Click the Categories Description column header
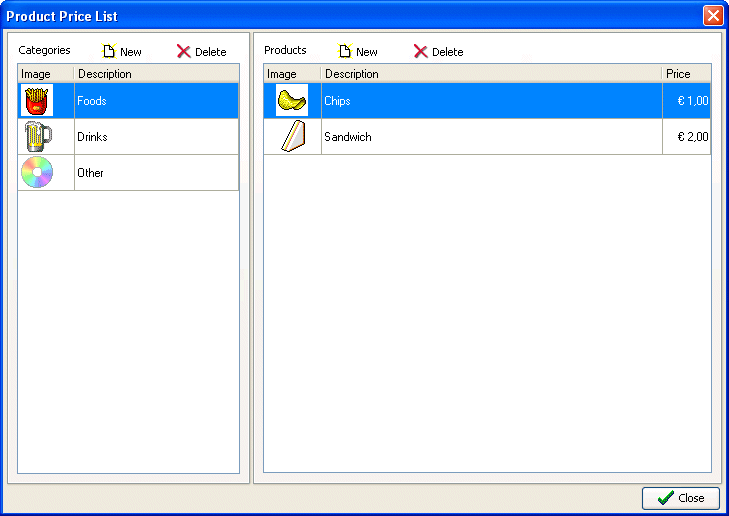 (156, 74)
